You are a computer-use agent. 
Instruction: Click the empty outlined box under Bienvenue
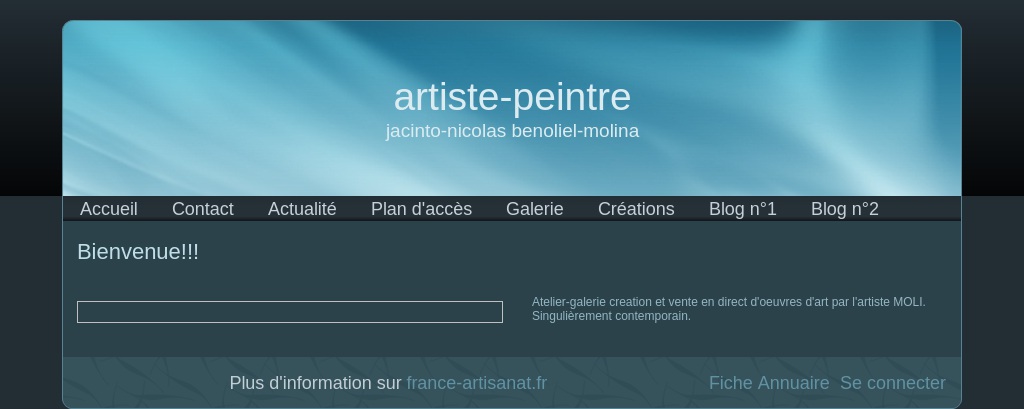(290, 312)
